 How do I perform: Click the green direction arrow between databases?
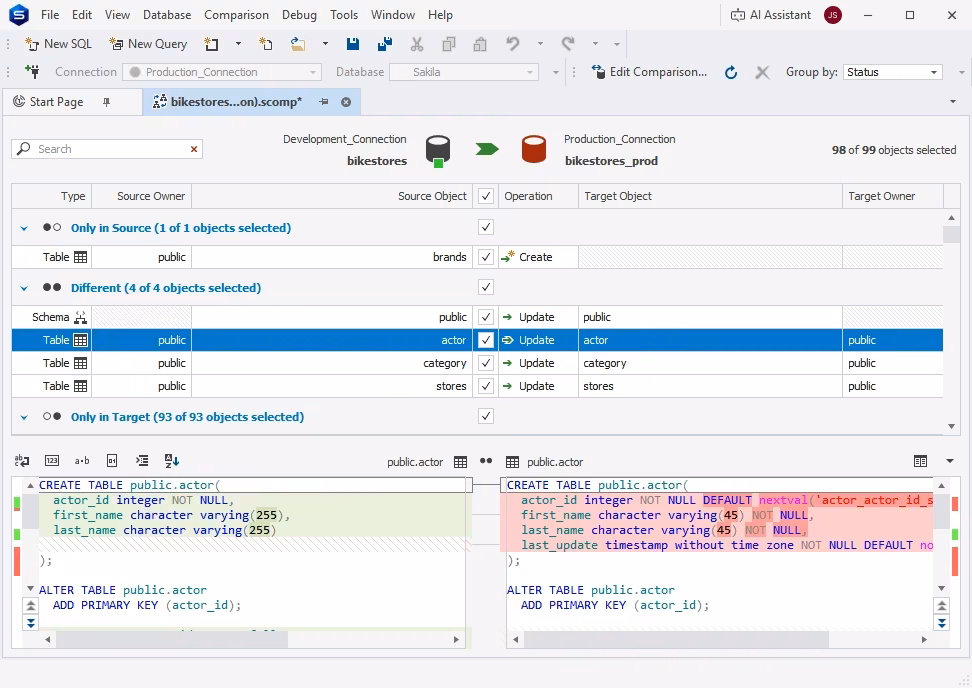click(487, 149)
